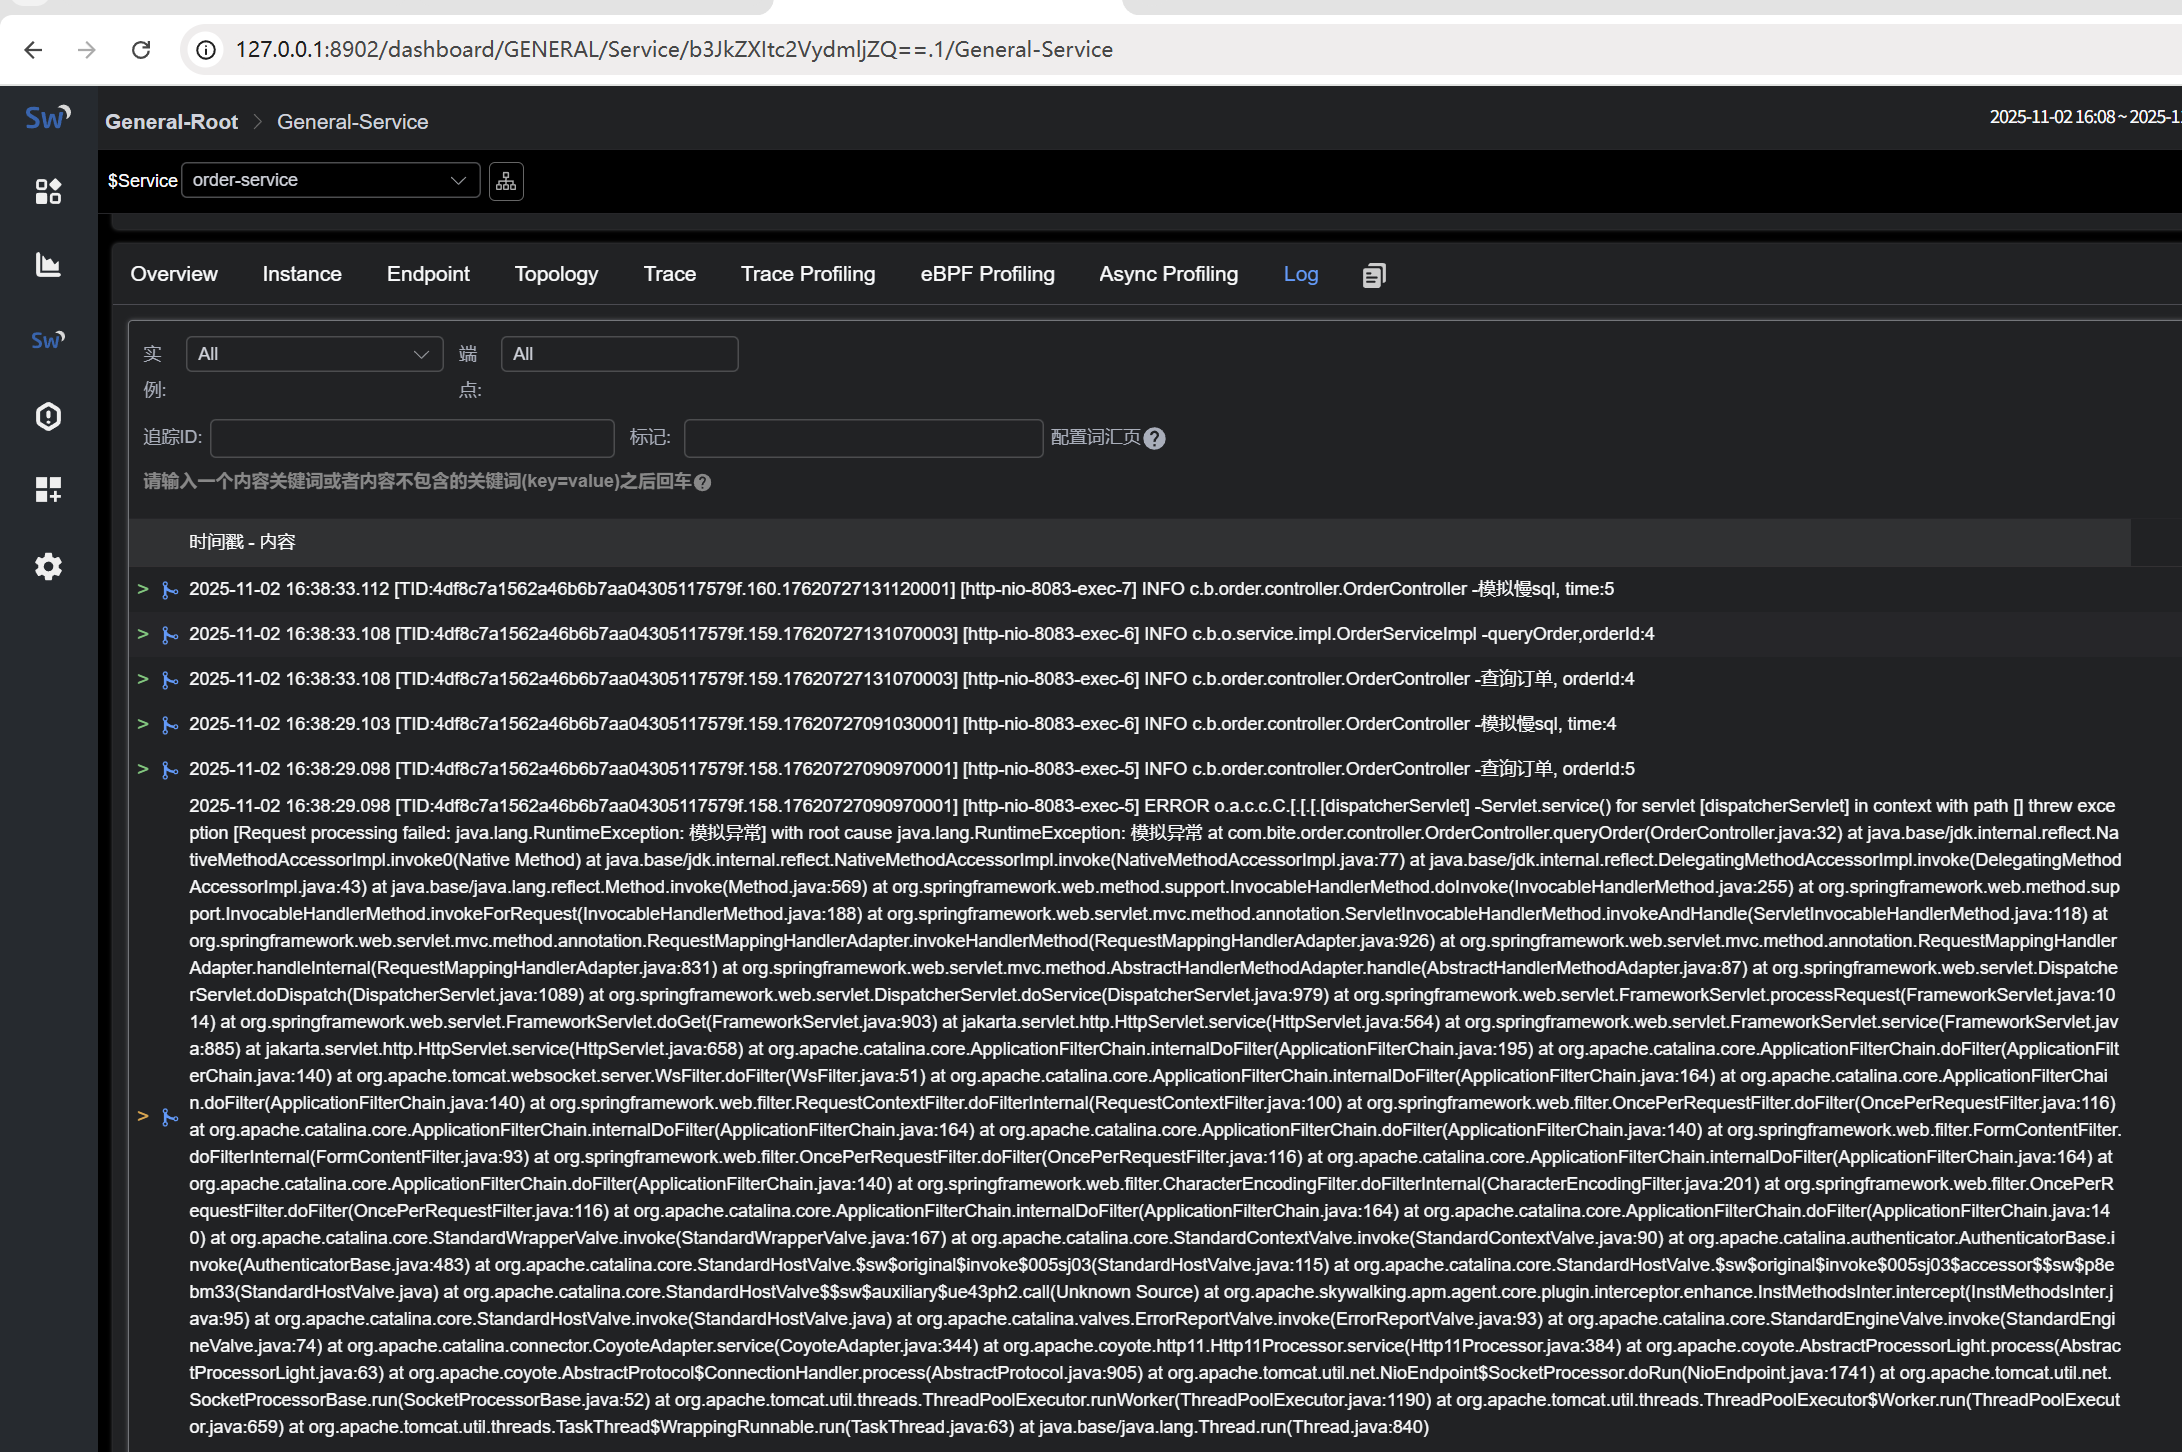This screenshot has height=1452, width=2182.
Task: Expand the ERROR dispatcherServlet log row arrow
Action: (x=143, y=1116)
